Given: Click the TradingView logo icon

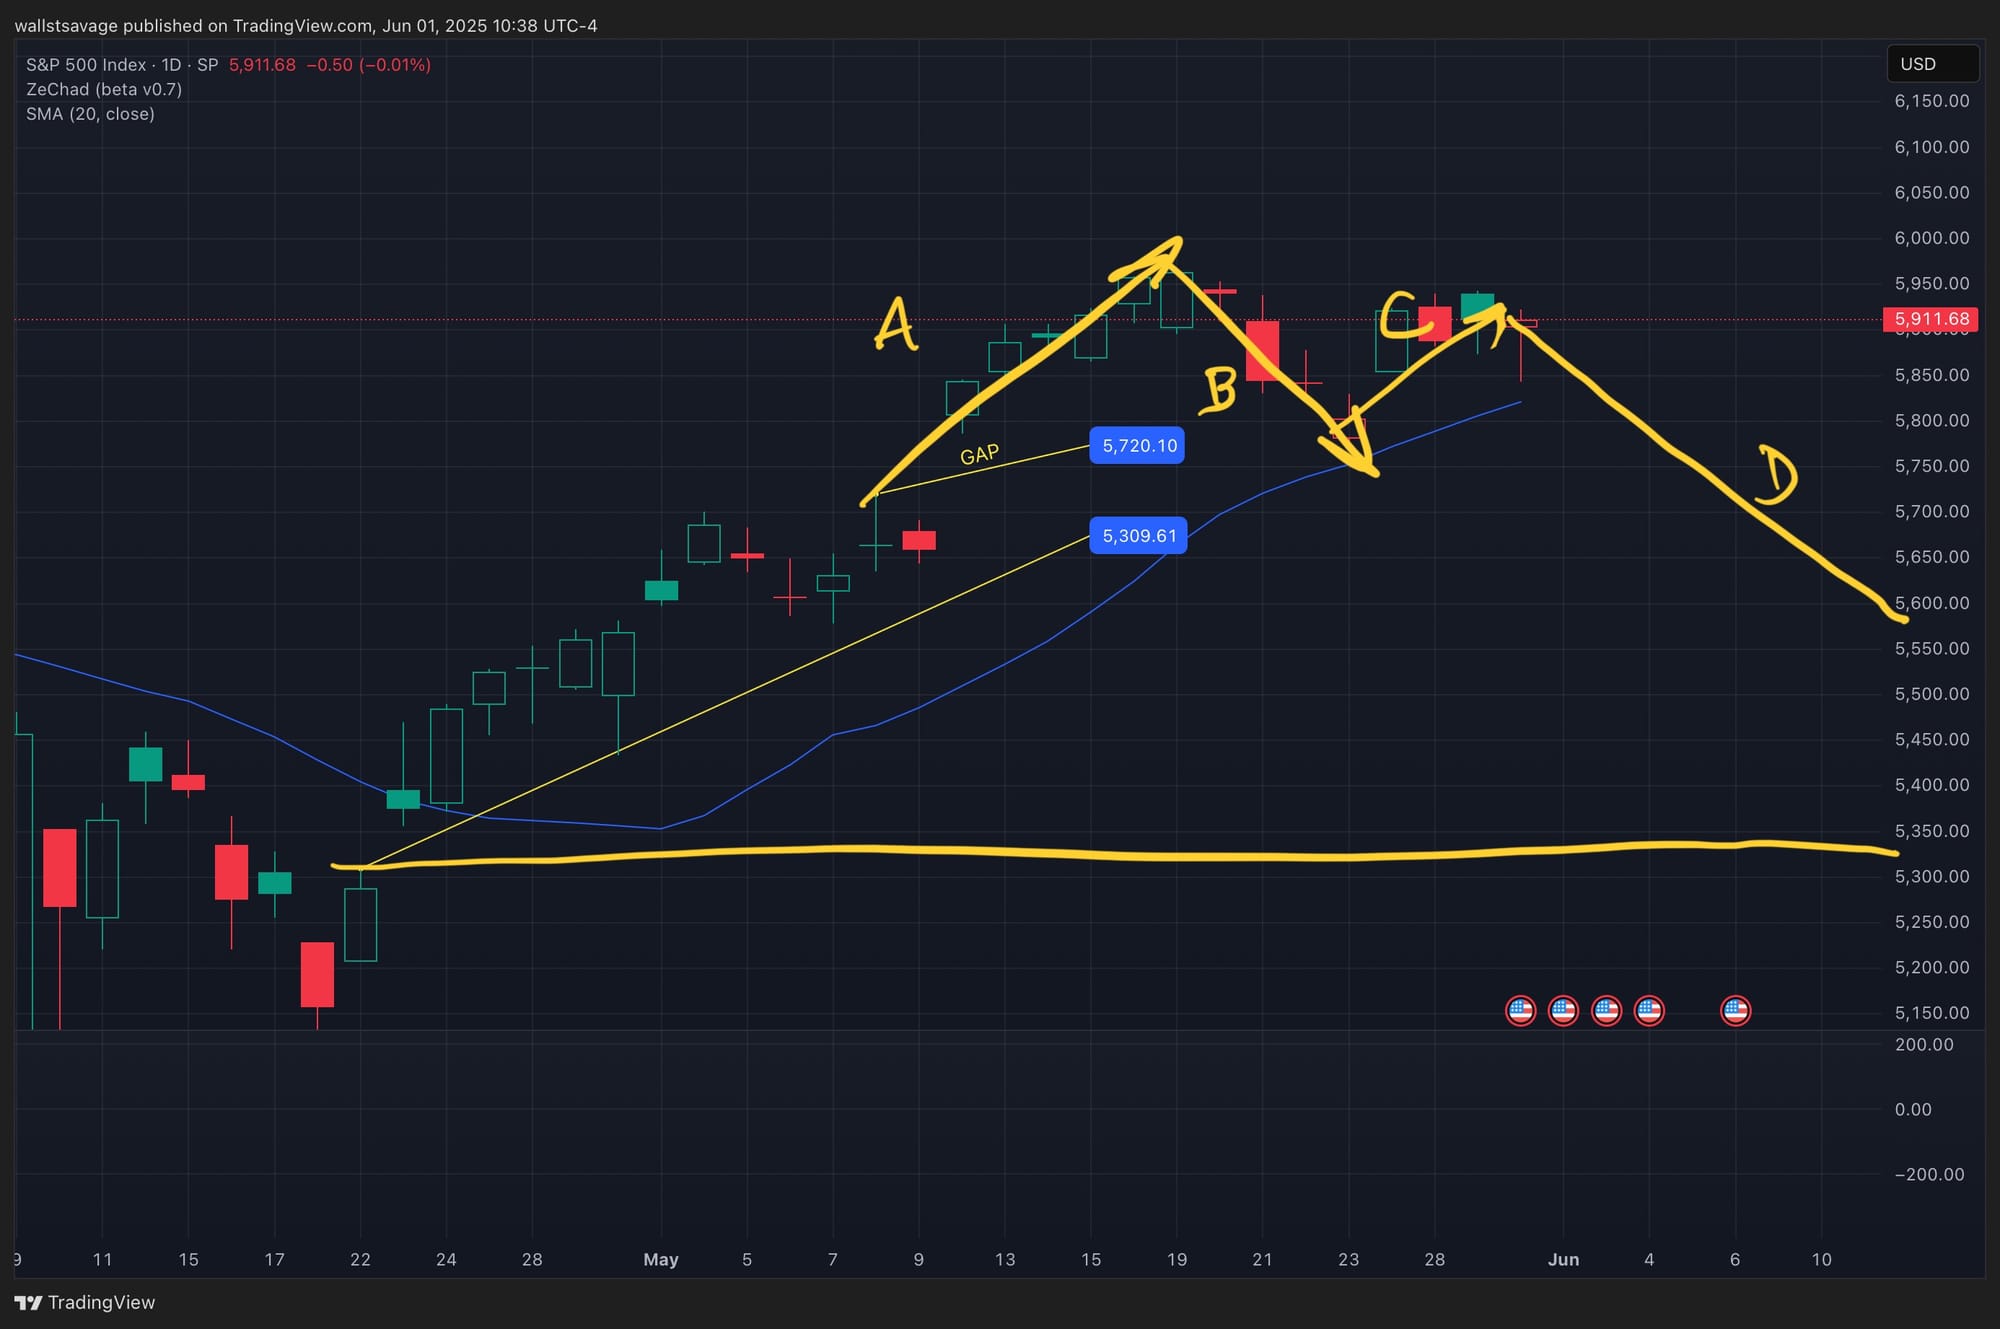Looking at the screenshot, I should 28,1302.
